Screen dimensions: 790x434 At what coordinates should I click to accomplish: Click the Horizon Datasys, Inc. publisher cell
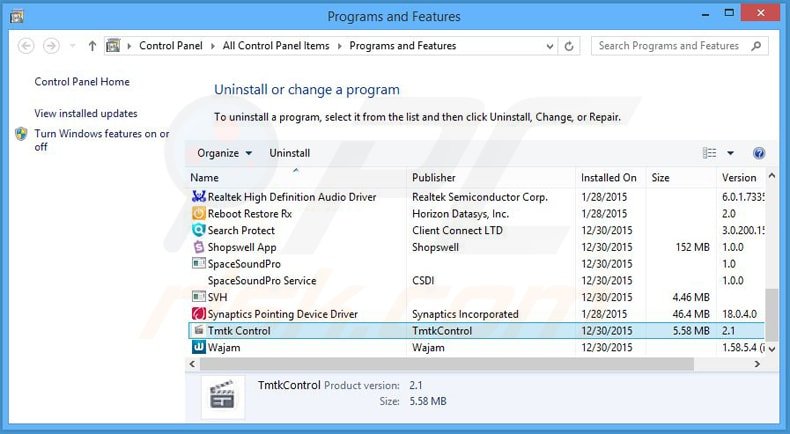pos(460,214)
